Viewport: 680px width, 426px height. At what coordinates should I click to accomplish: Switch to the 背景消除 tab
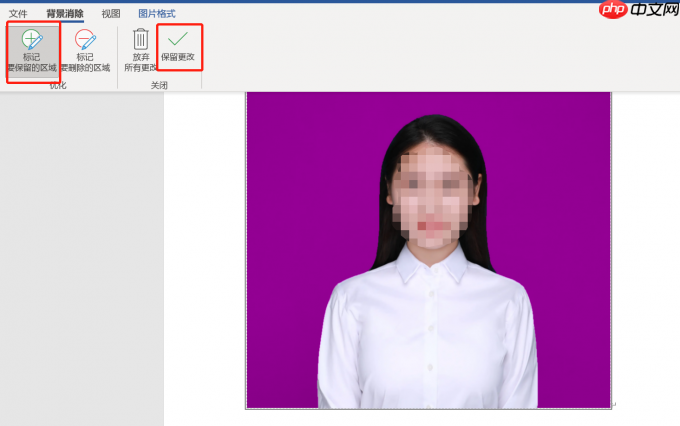tap(65, 14)
